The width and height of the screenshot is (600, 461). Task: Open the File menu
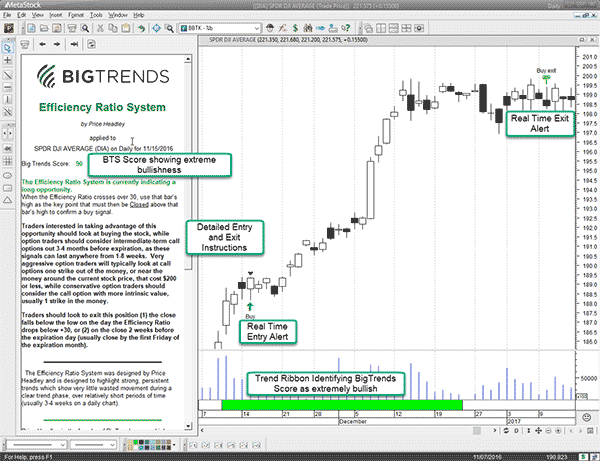coord(7,15)
